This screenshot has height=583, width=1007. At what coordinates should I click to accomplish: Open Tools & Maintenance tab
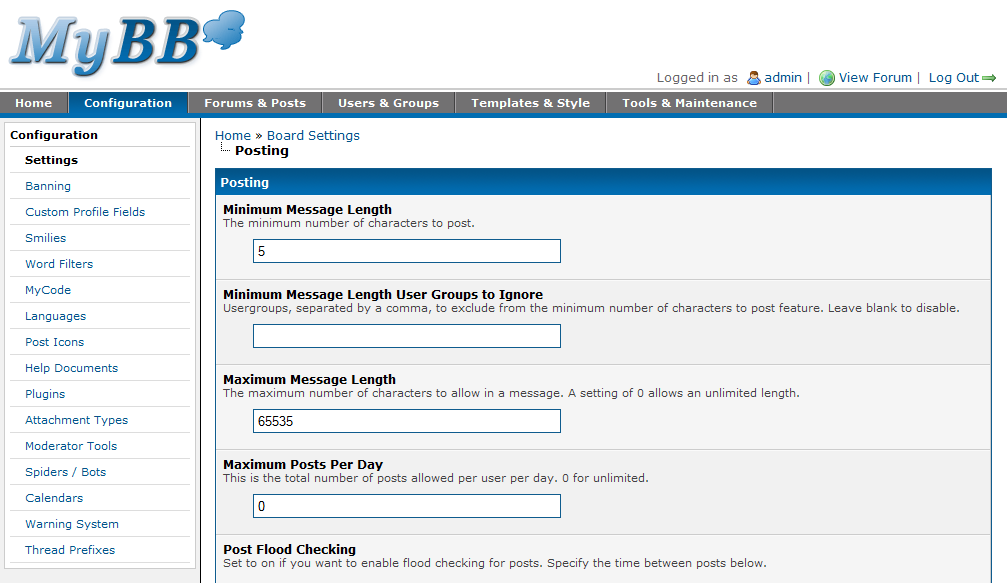pos(689,103)
